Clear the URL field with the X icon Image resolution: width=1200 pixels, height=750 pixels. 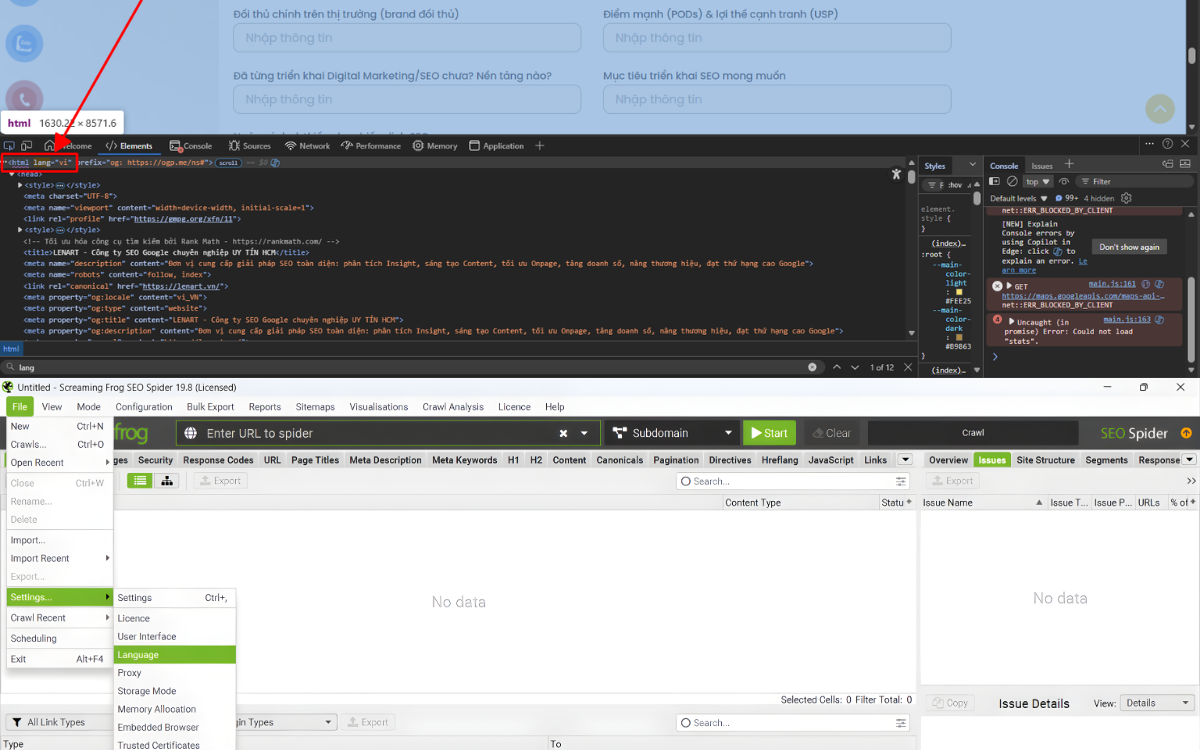(563, 433)
